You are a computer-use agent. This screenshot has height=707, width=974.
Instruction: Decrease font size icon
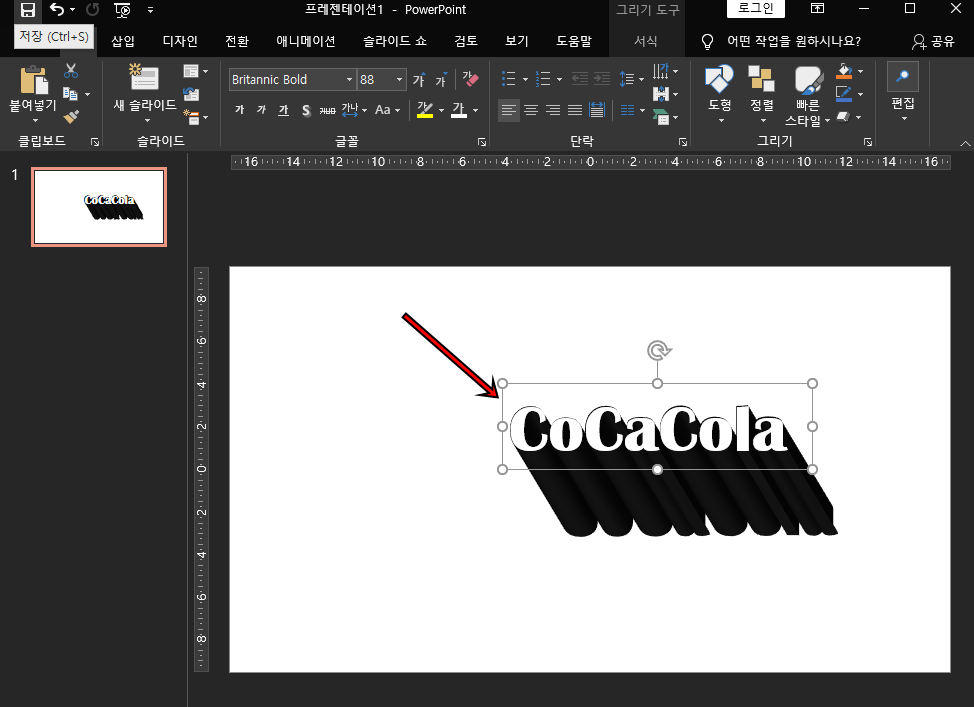point(441,80)
